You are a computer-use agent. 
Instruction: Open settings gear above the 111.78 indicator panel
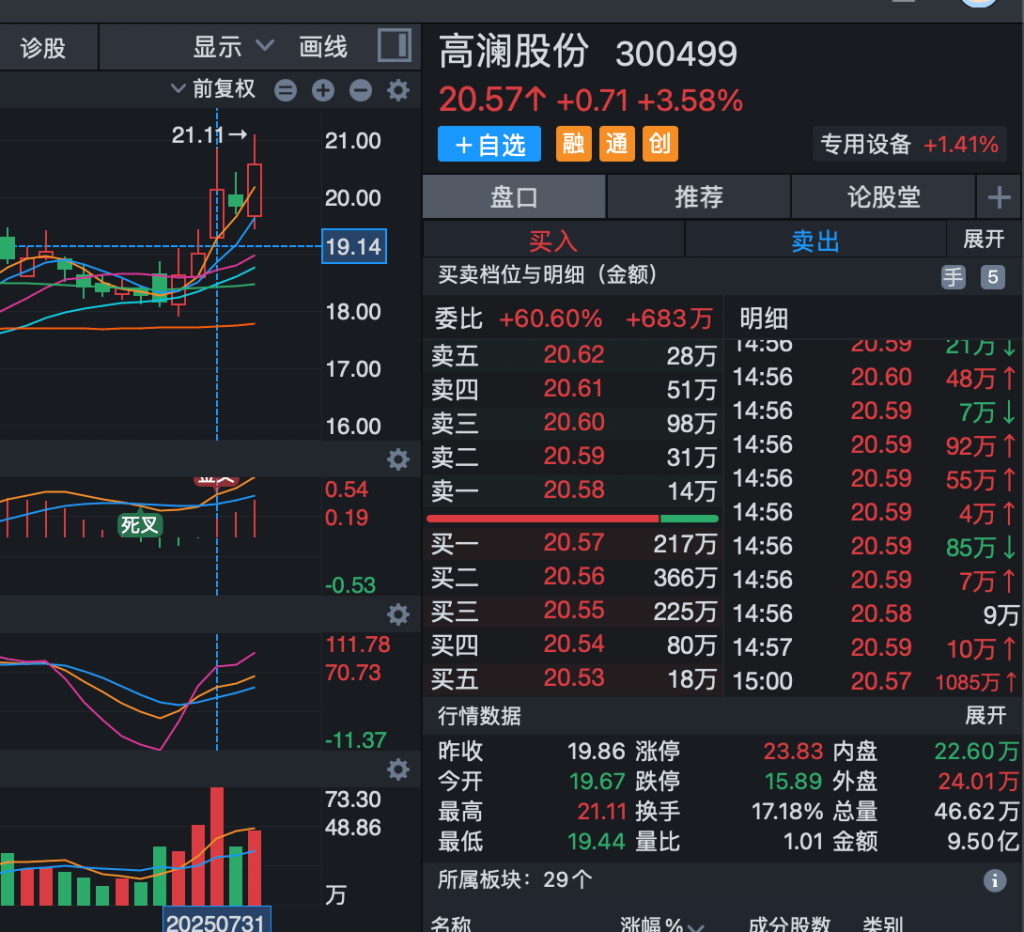pos(398,614)
